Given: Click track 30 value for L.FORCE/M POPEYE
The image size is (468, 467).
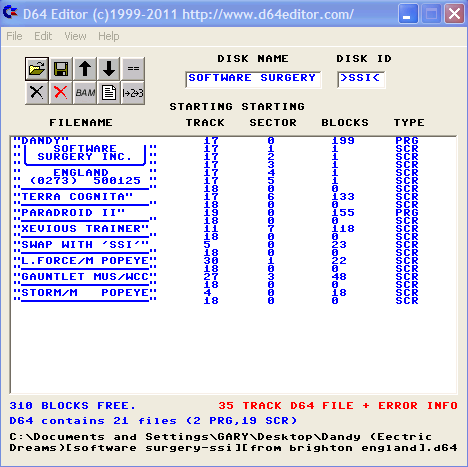Looking at the screenshot, I should tap(211, 260).
